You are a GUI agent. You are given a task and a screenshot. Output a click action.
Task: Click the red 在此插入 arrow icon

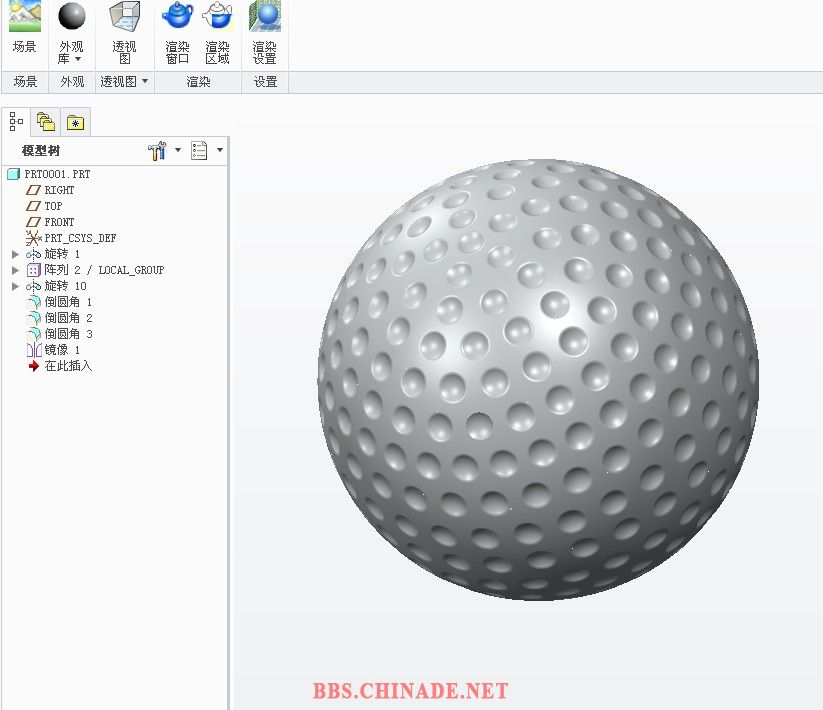coord(34,366)
